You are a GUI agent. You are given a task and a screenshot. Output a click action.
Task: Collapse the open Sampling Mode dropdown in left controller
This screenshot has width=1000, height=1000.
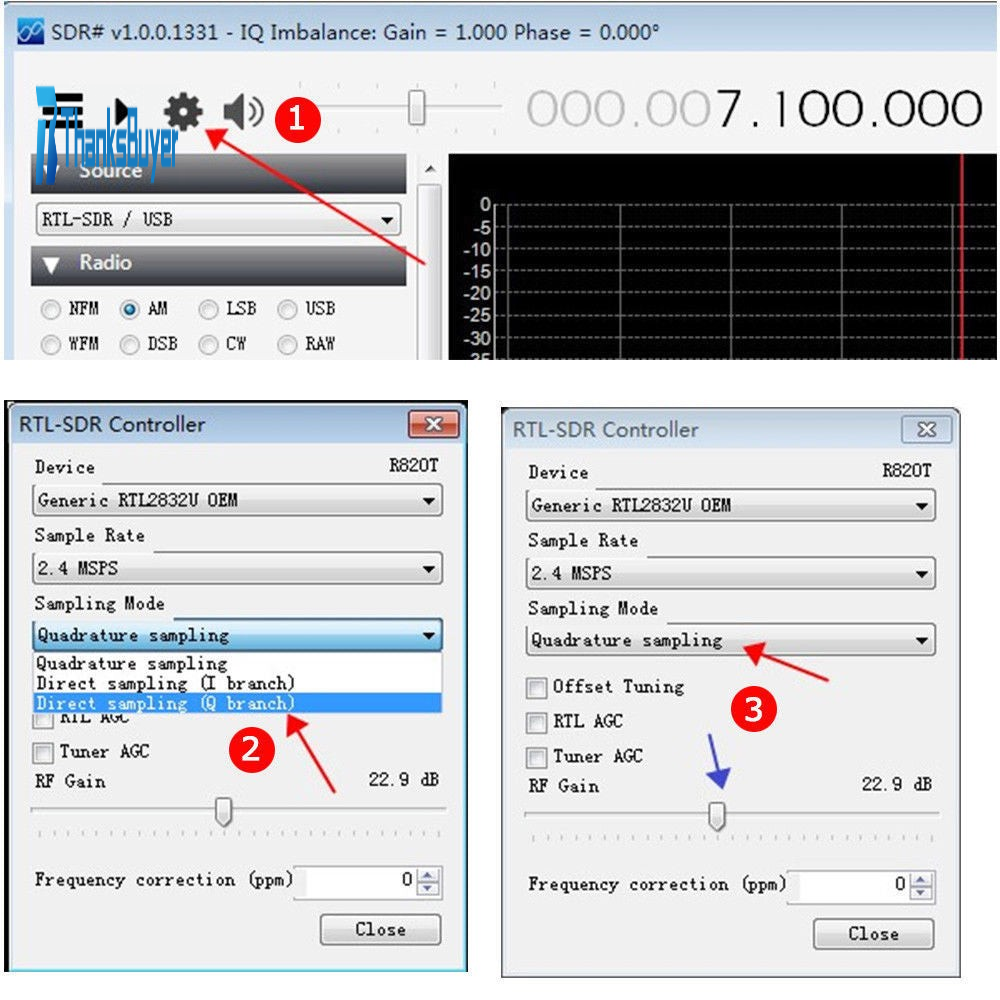(237, 635)
